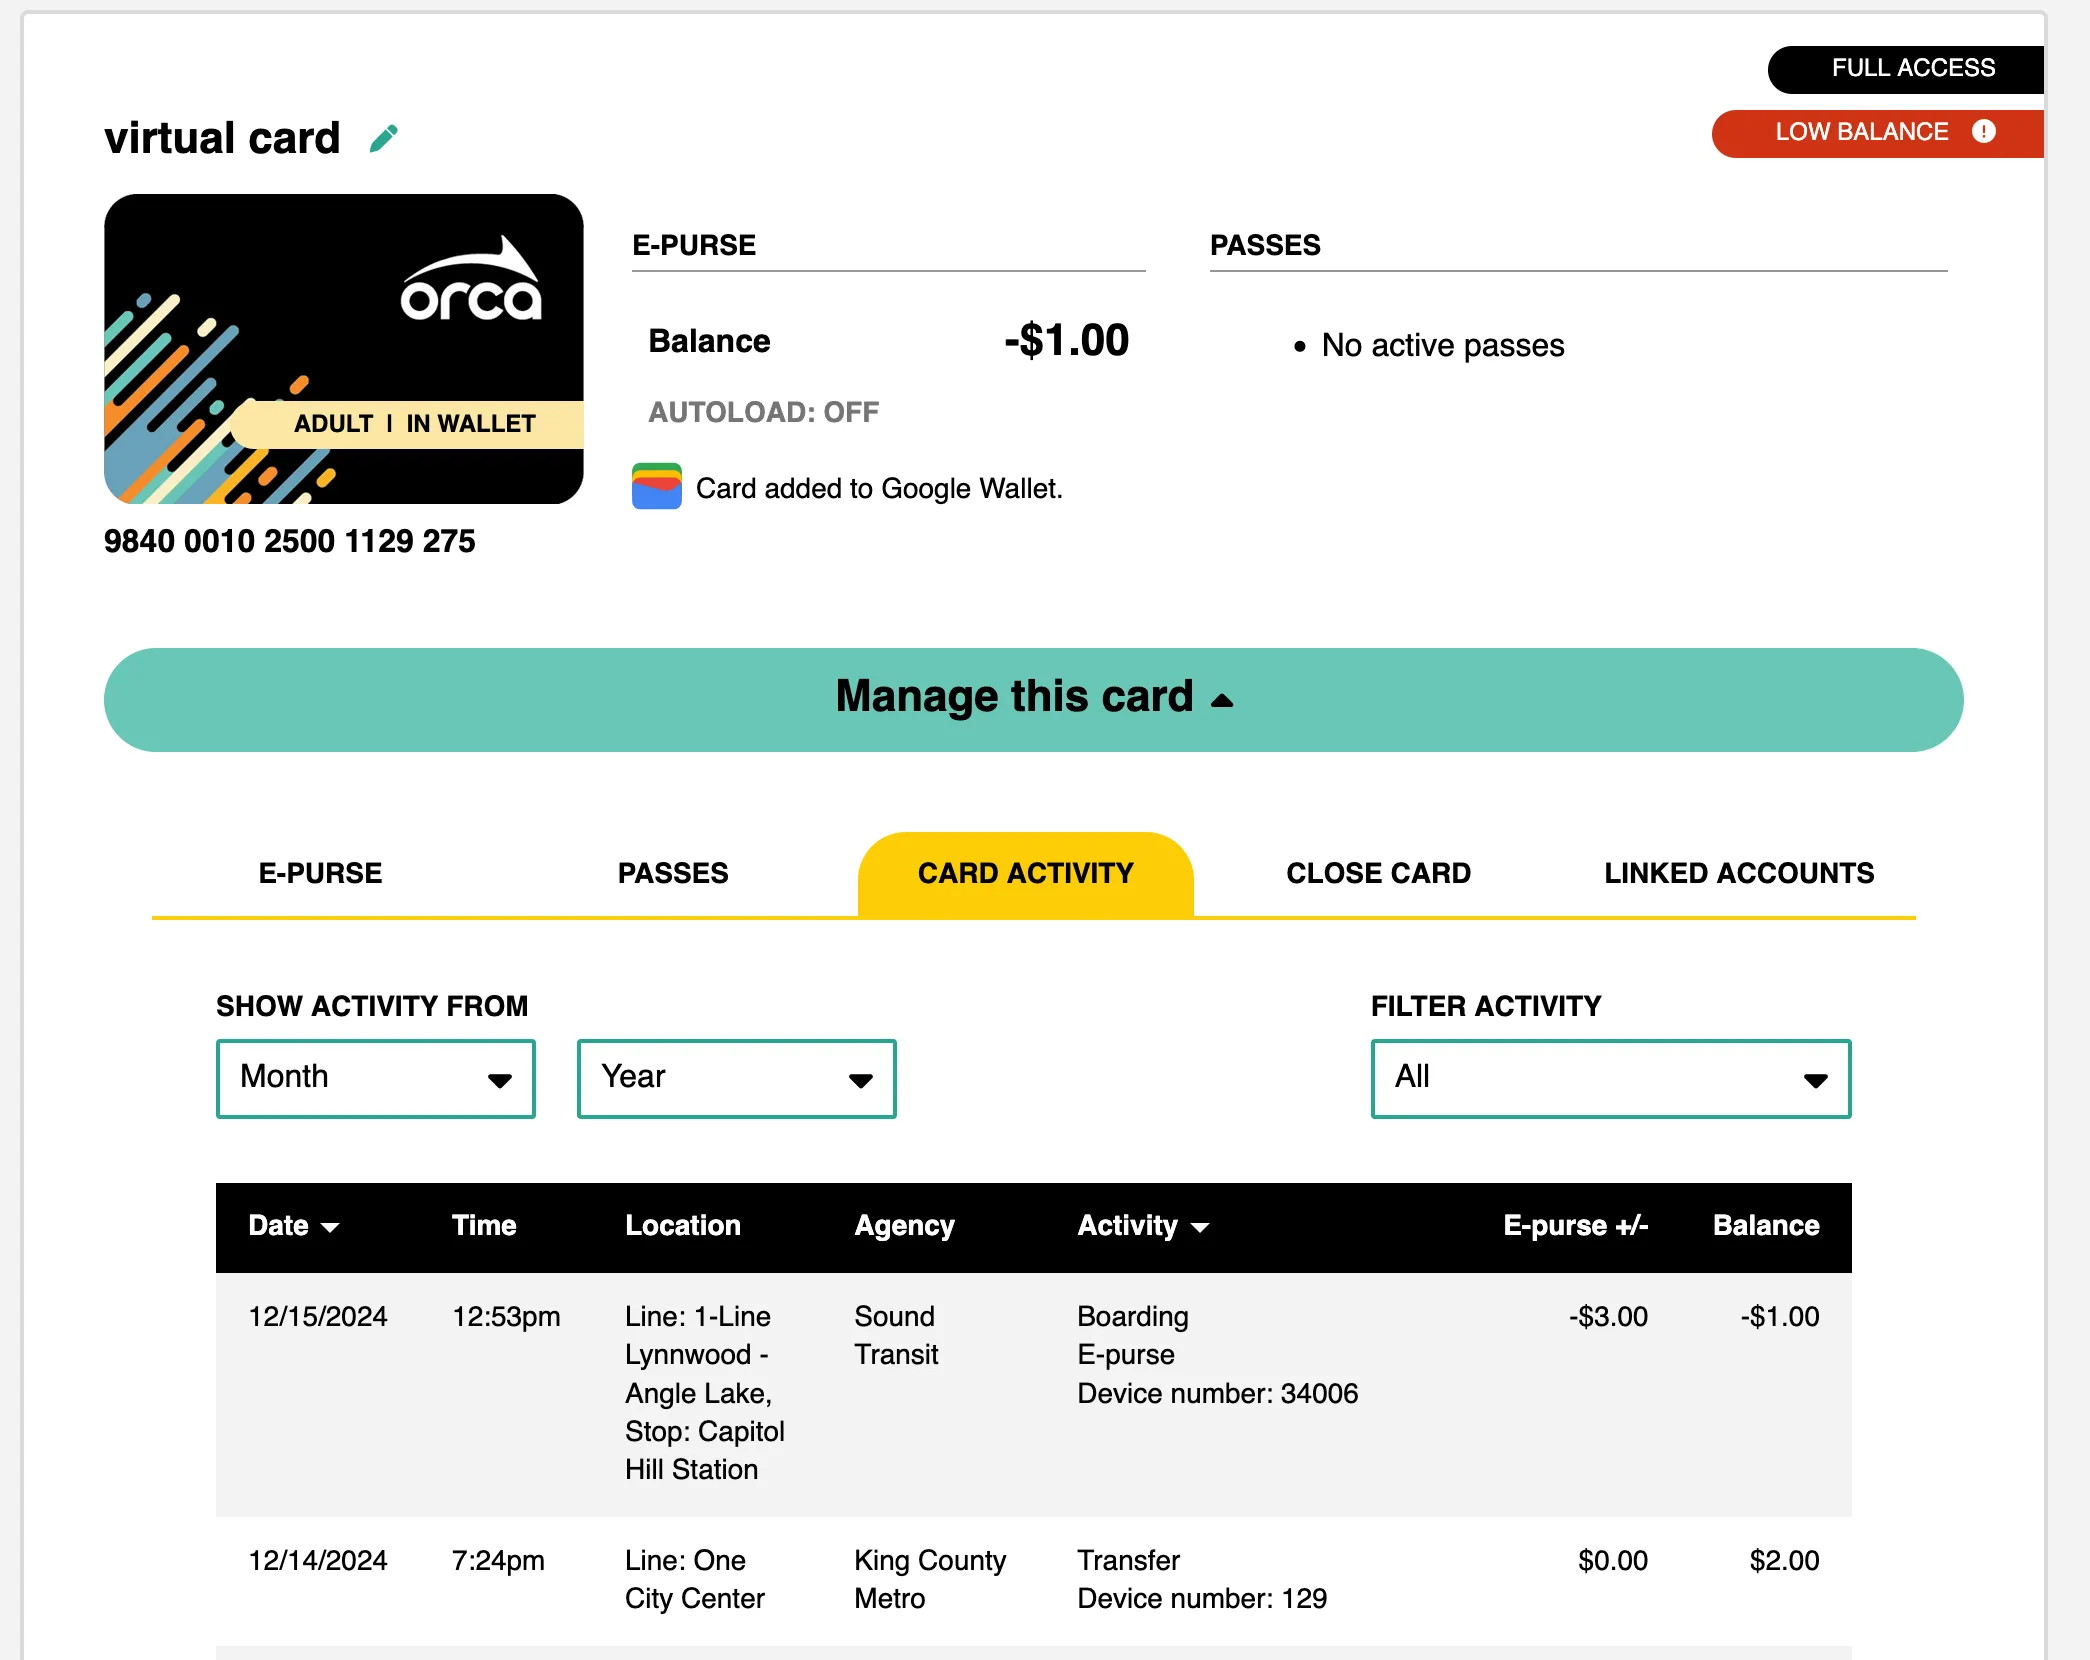2090x1660 pixels.
Task: Click the 12:53pm time cell
Action: (506, 1317)
